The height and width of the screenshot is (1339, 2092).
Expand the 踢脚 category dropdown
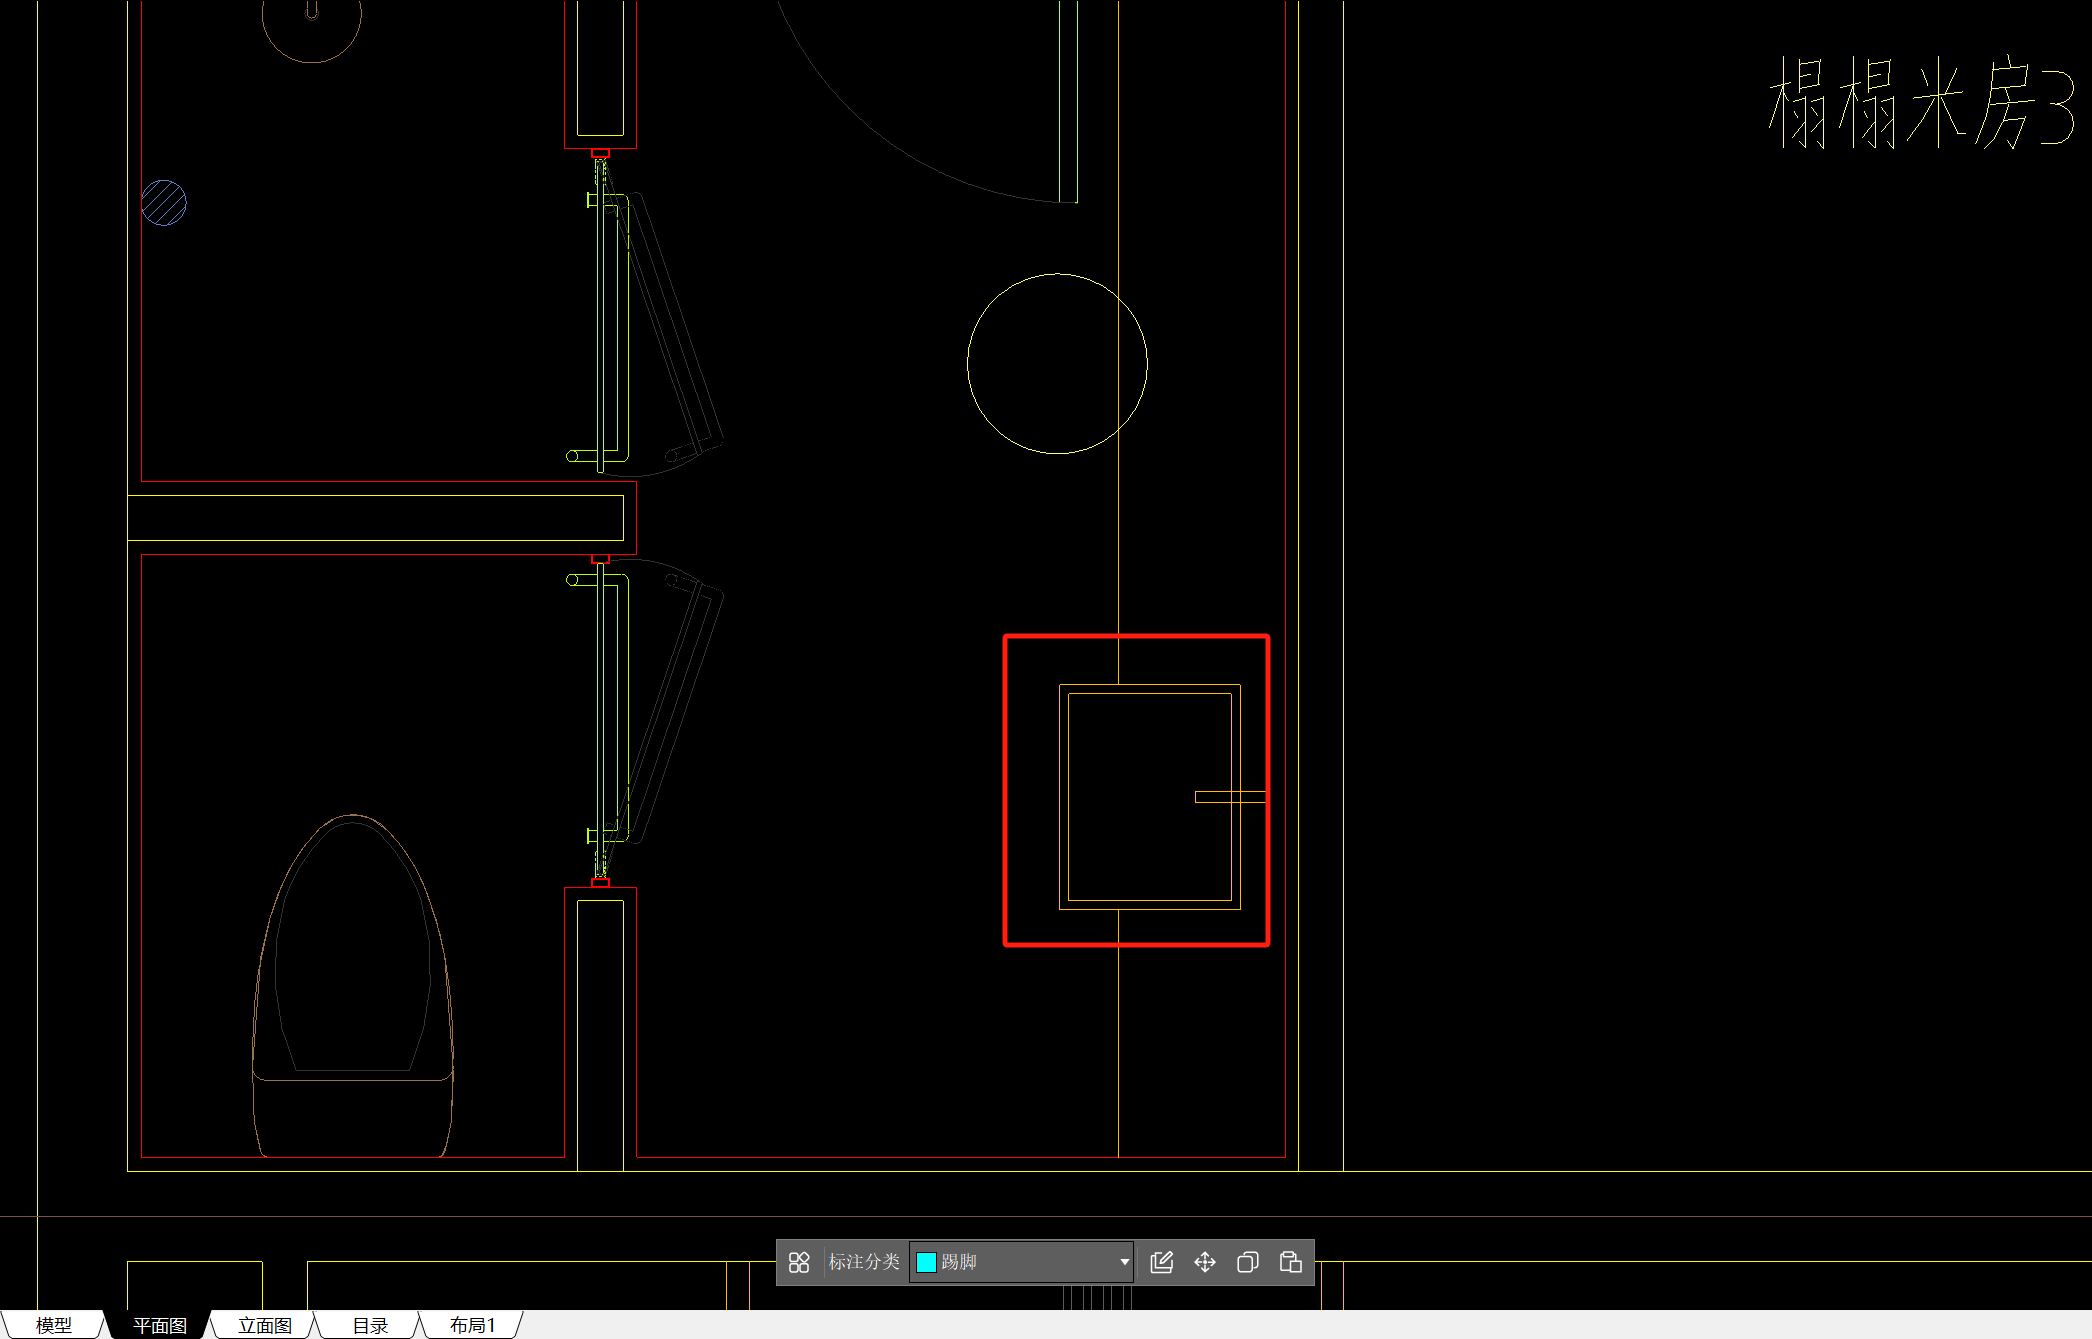click(1124, 1262)
